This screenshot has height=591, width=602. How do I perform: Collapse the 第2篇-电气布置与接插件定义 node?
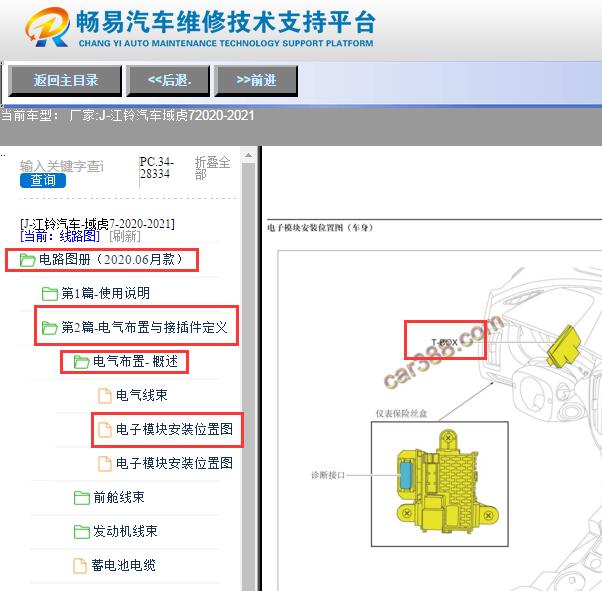[x=144, y=328]
